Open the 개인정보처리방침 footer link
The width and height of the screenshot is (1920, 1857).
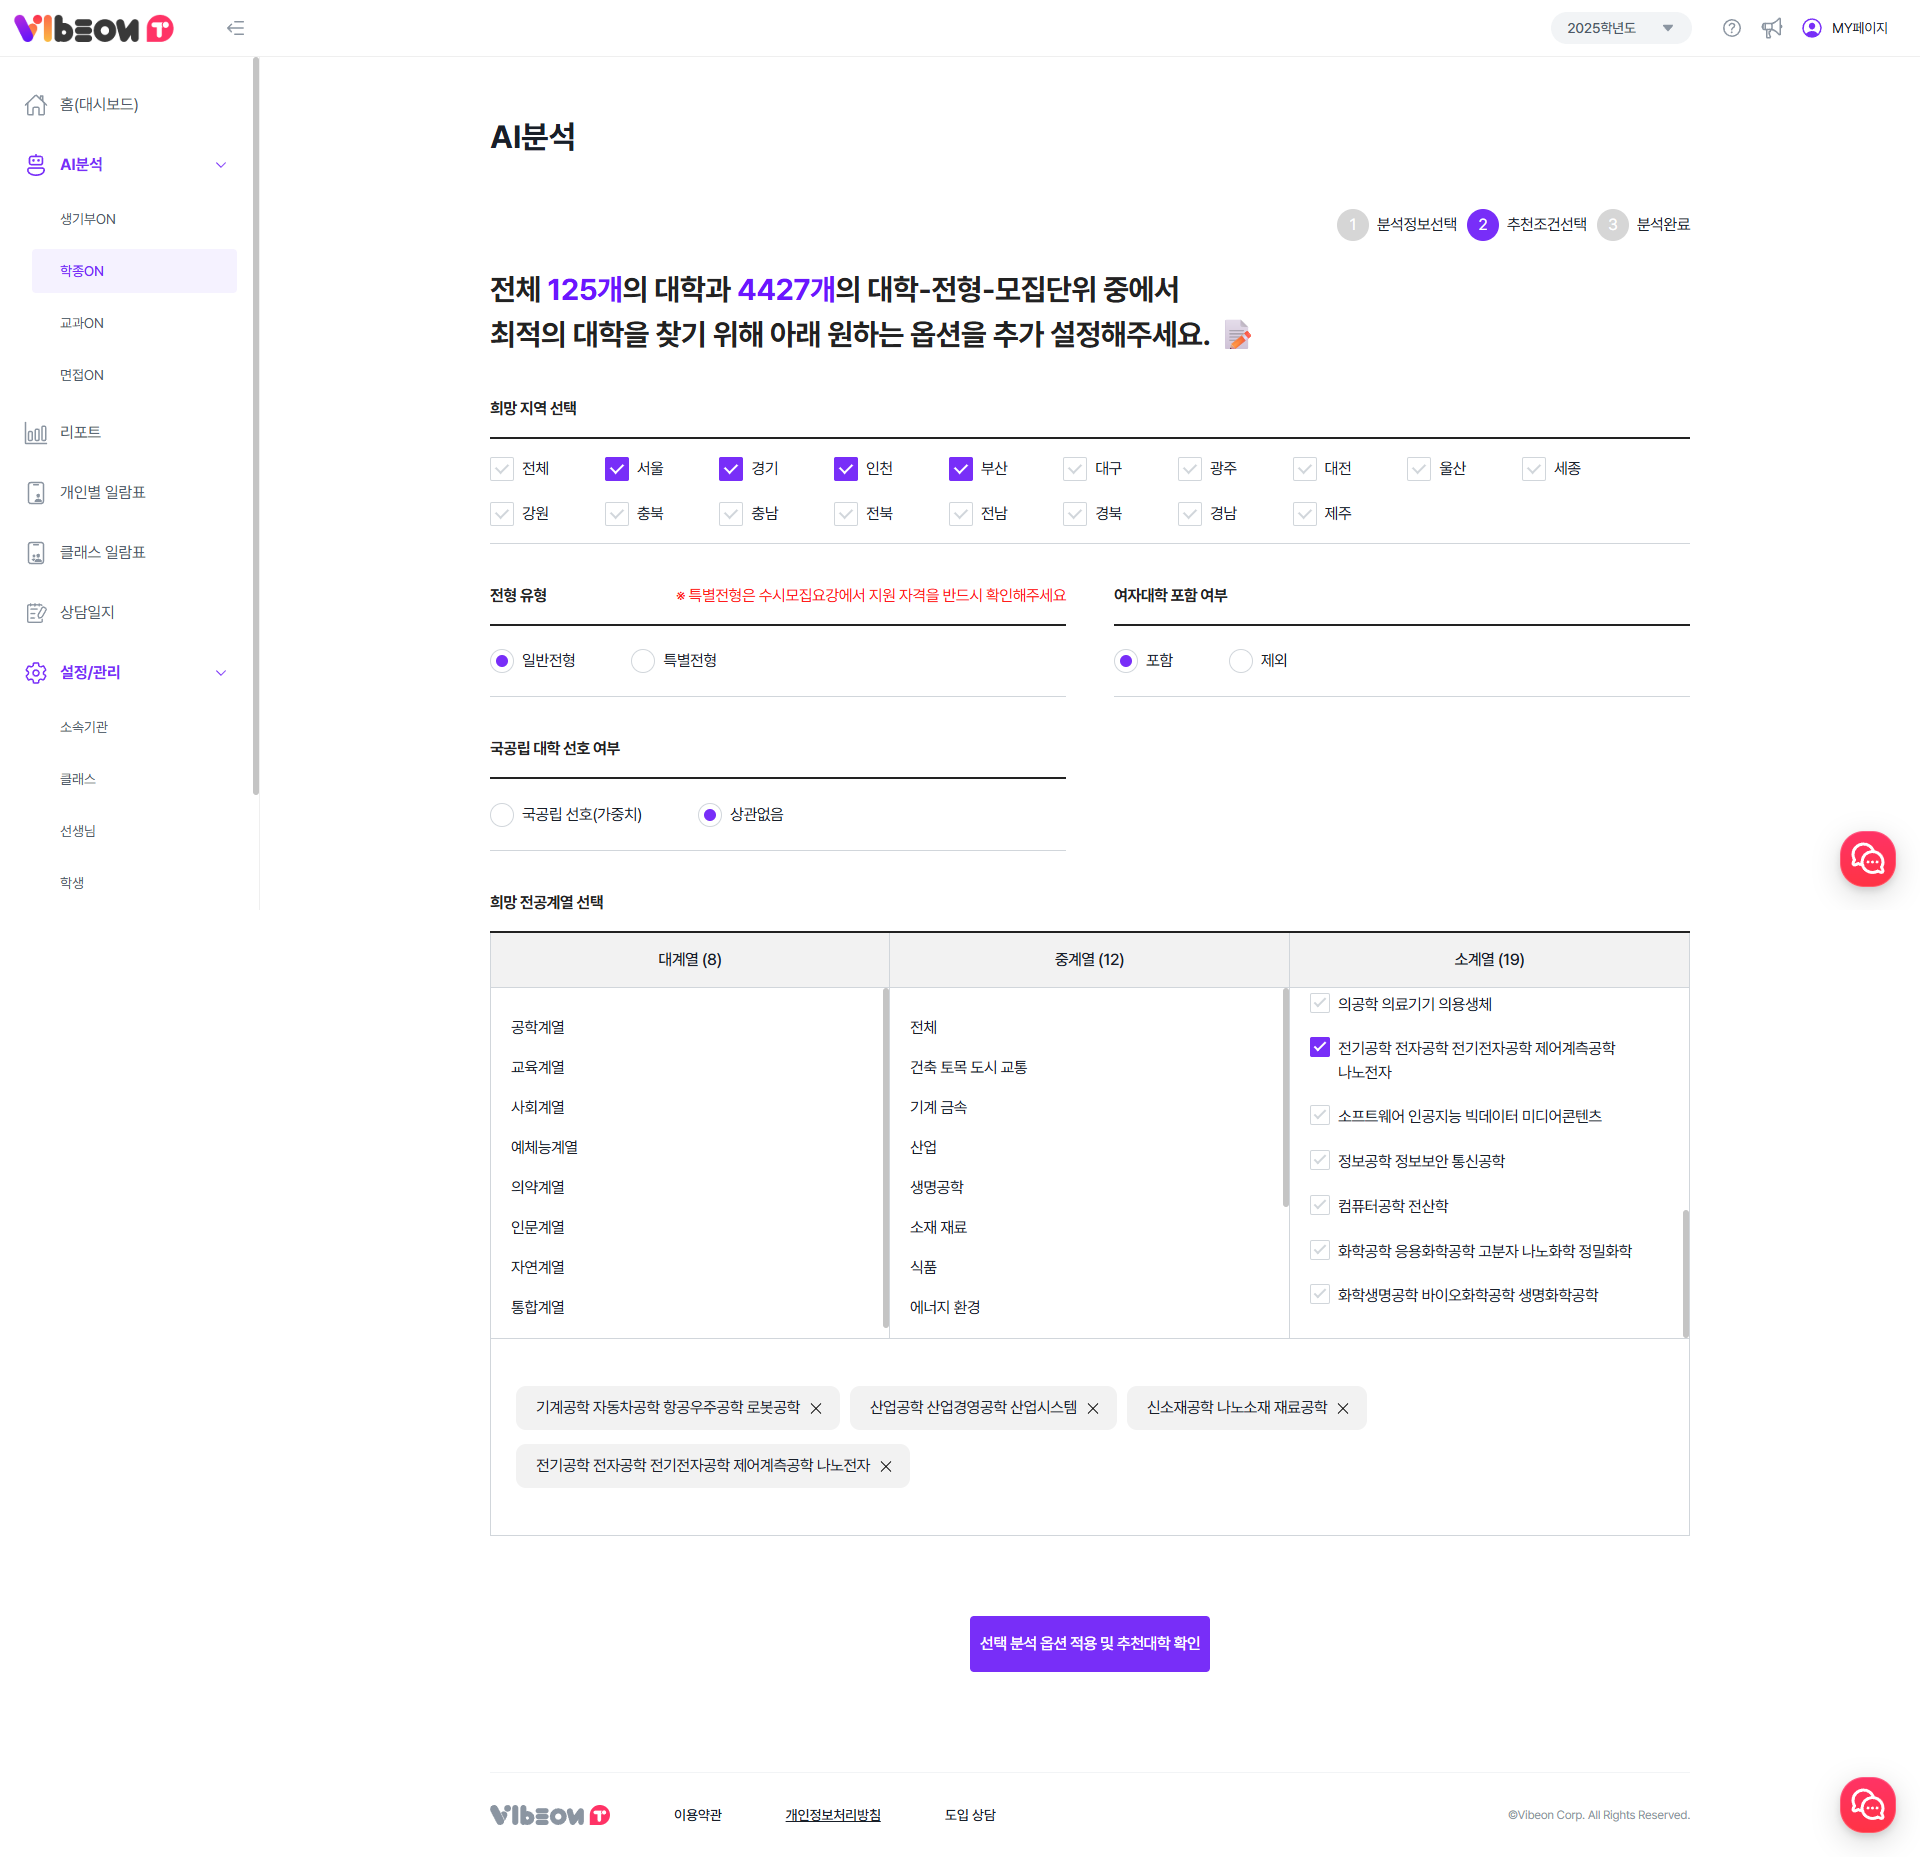832,1815
